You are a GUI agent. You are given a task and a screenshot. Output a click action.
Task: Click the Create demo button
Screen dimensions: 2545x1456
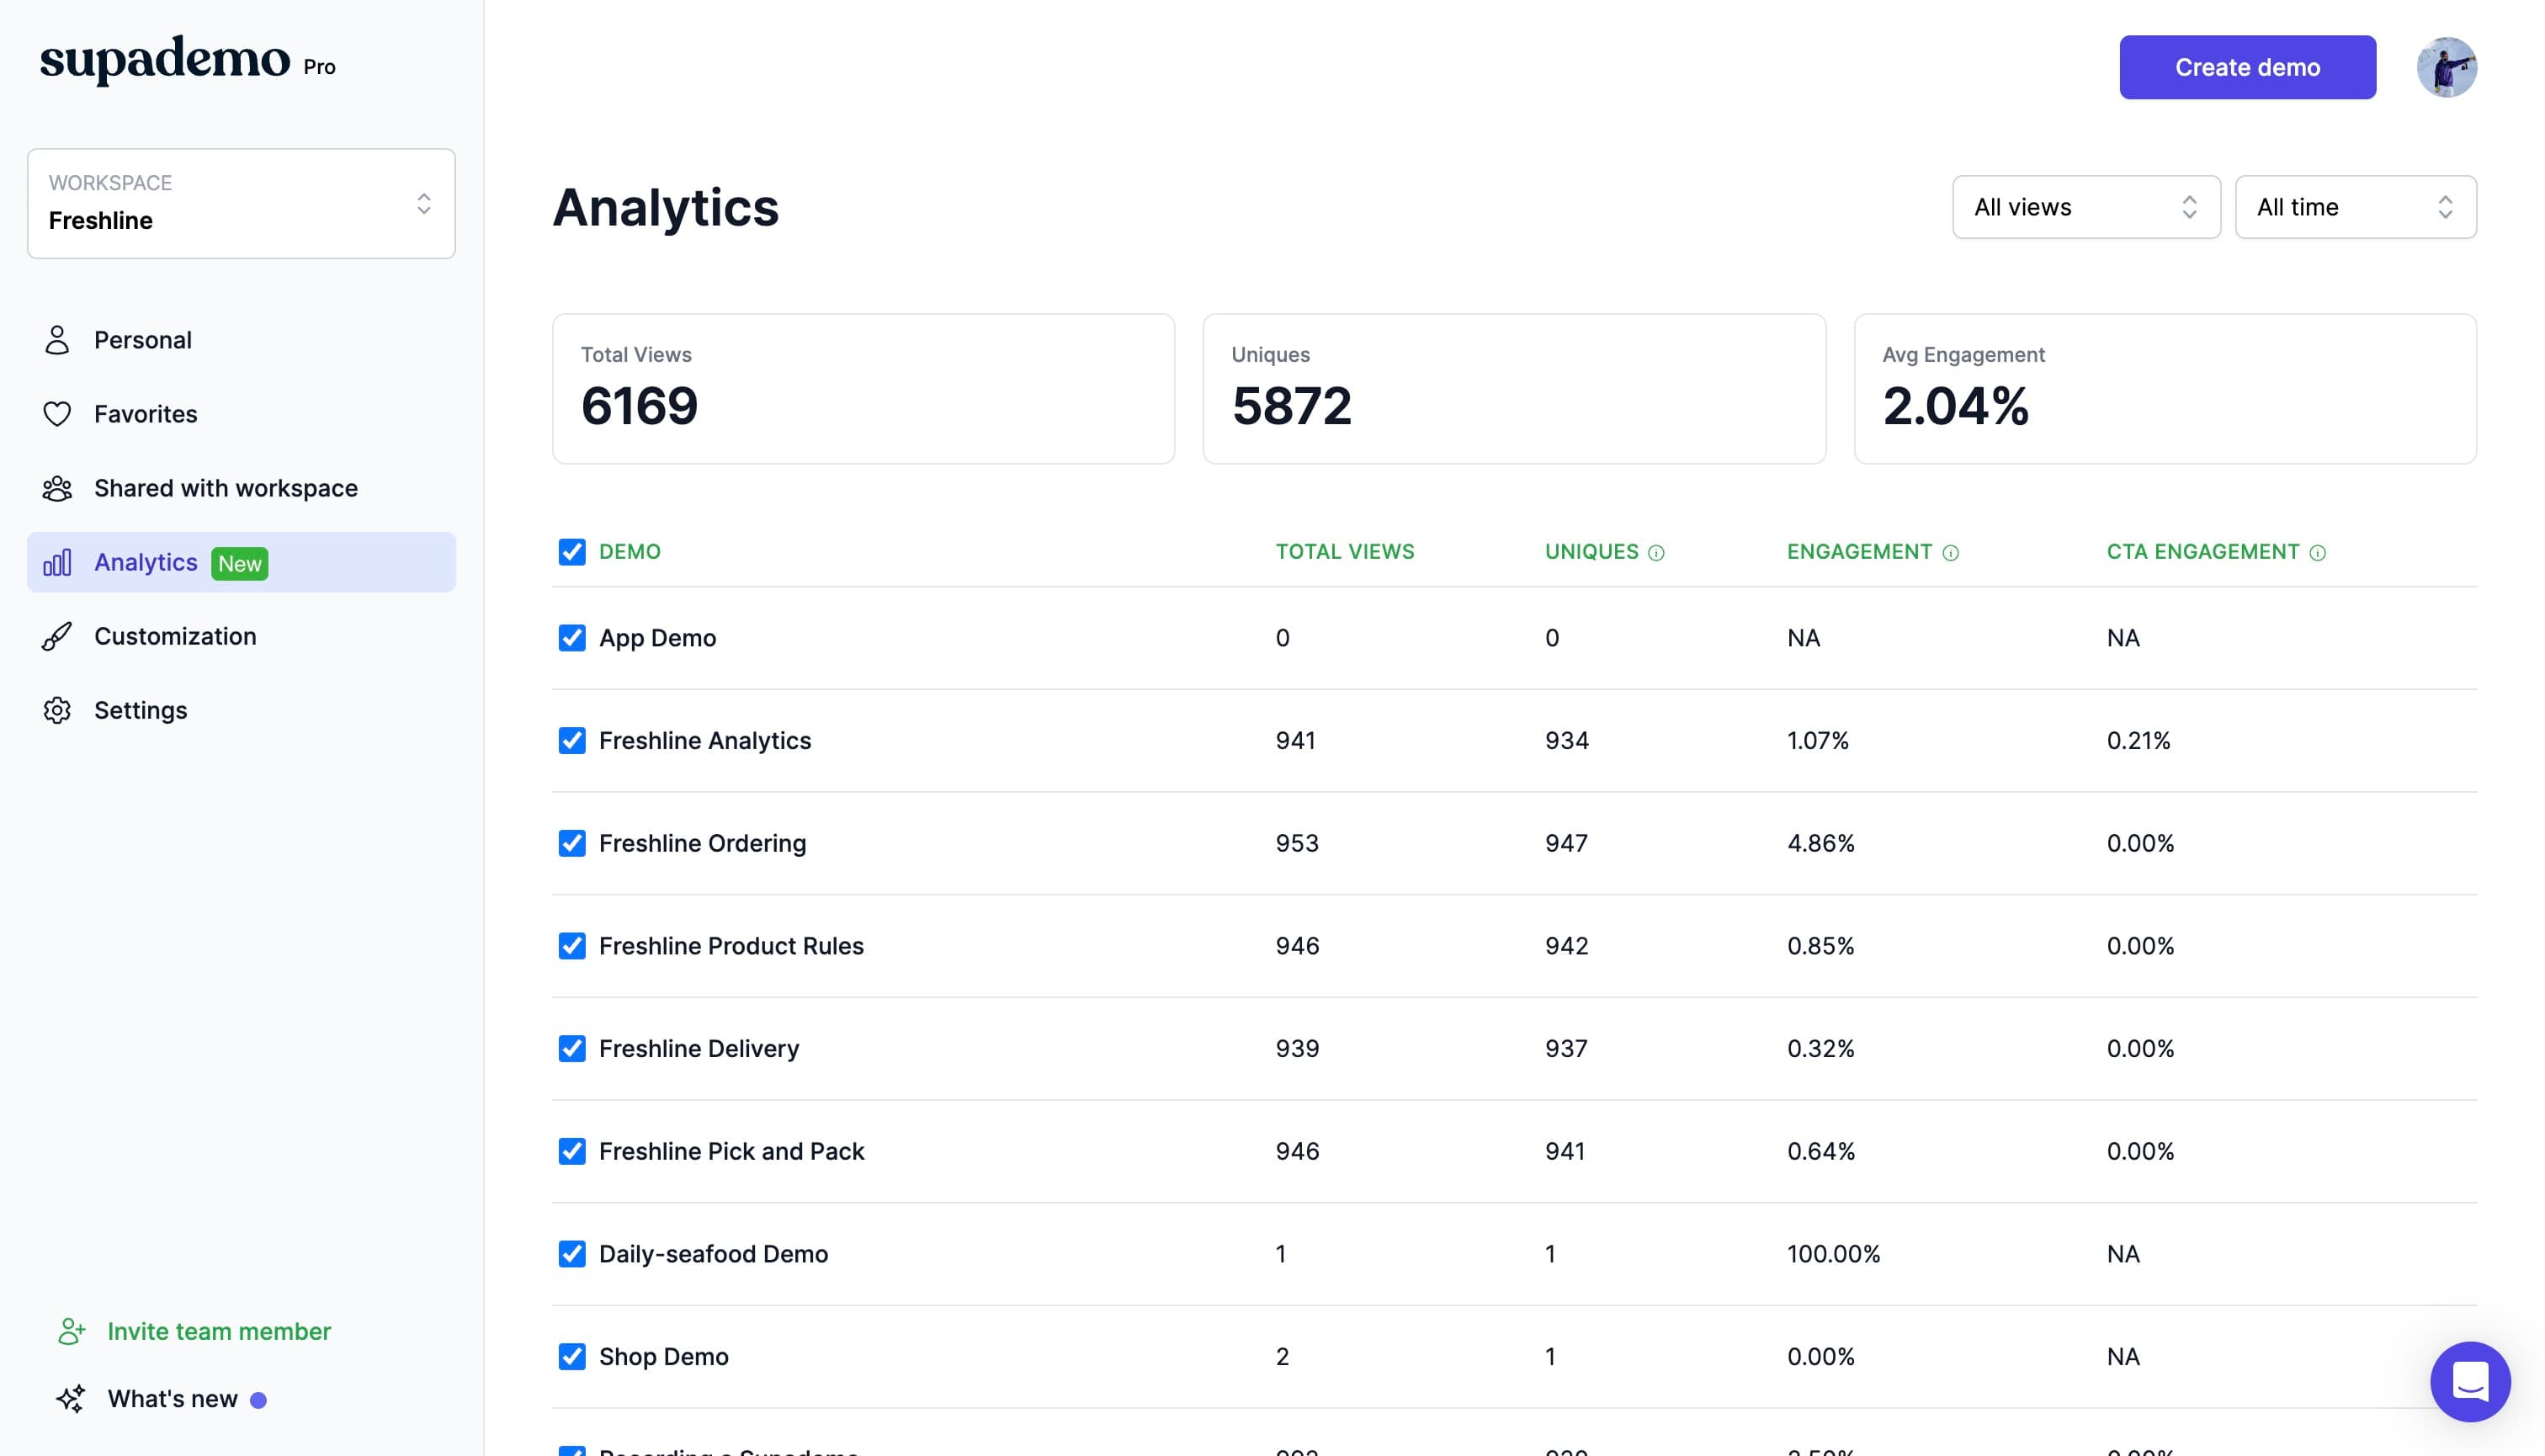2247,67
